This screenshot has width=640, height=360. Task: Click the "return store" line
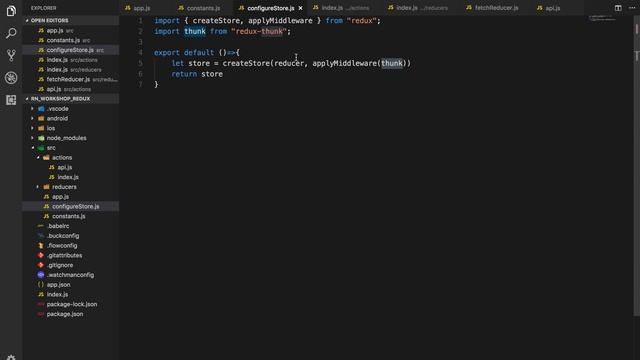coord(197,74)
